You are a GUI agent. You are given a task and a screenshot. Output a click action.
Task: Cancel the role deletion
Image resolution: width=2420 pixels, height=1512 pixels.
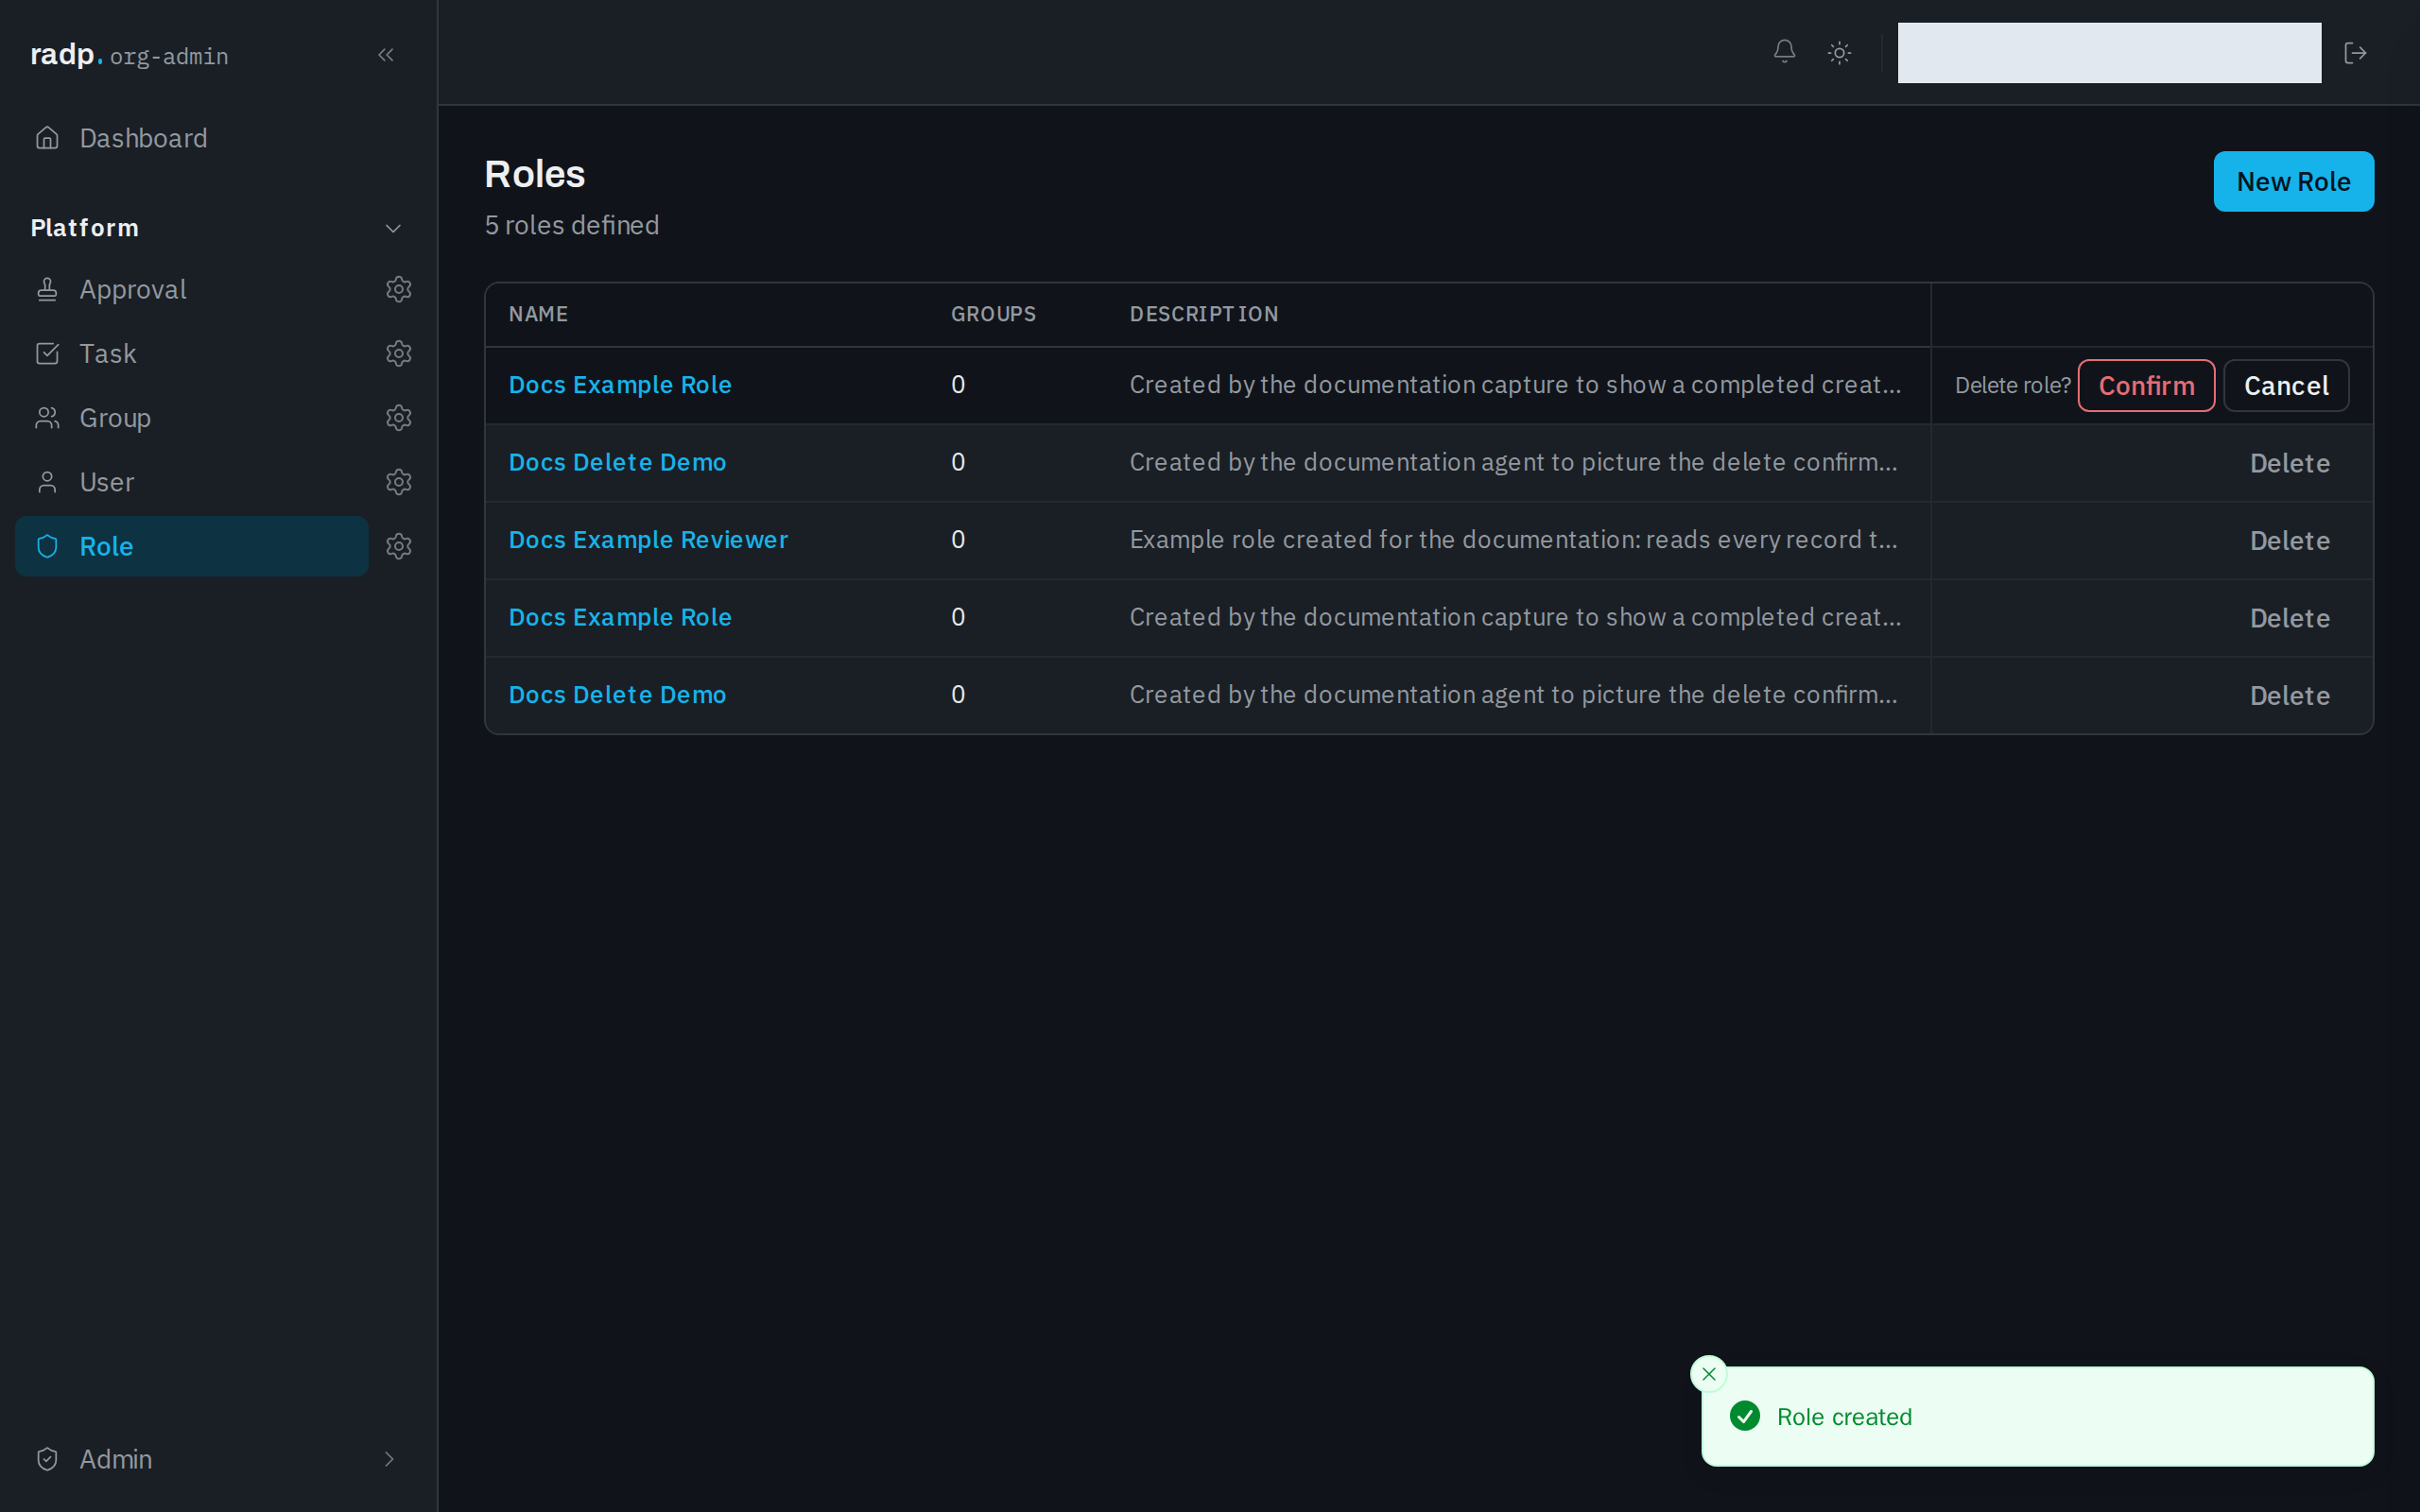(x=2286, y=385)
